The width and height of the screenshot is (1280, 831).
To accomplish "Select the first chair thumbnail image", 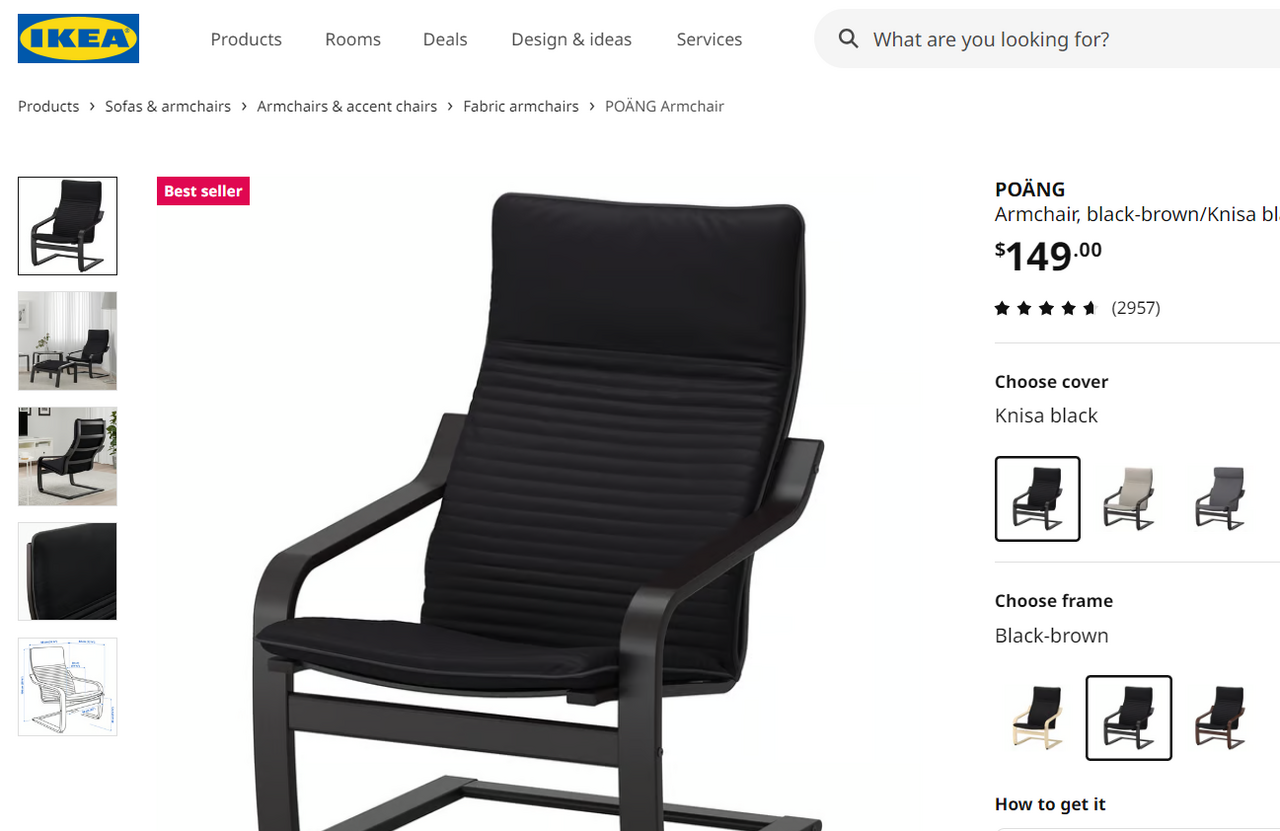I will (x=68, y=226).
